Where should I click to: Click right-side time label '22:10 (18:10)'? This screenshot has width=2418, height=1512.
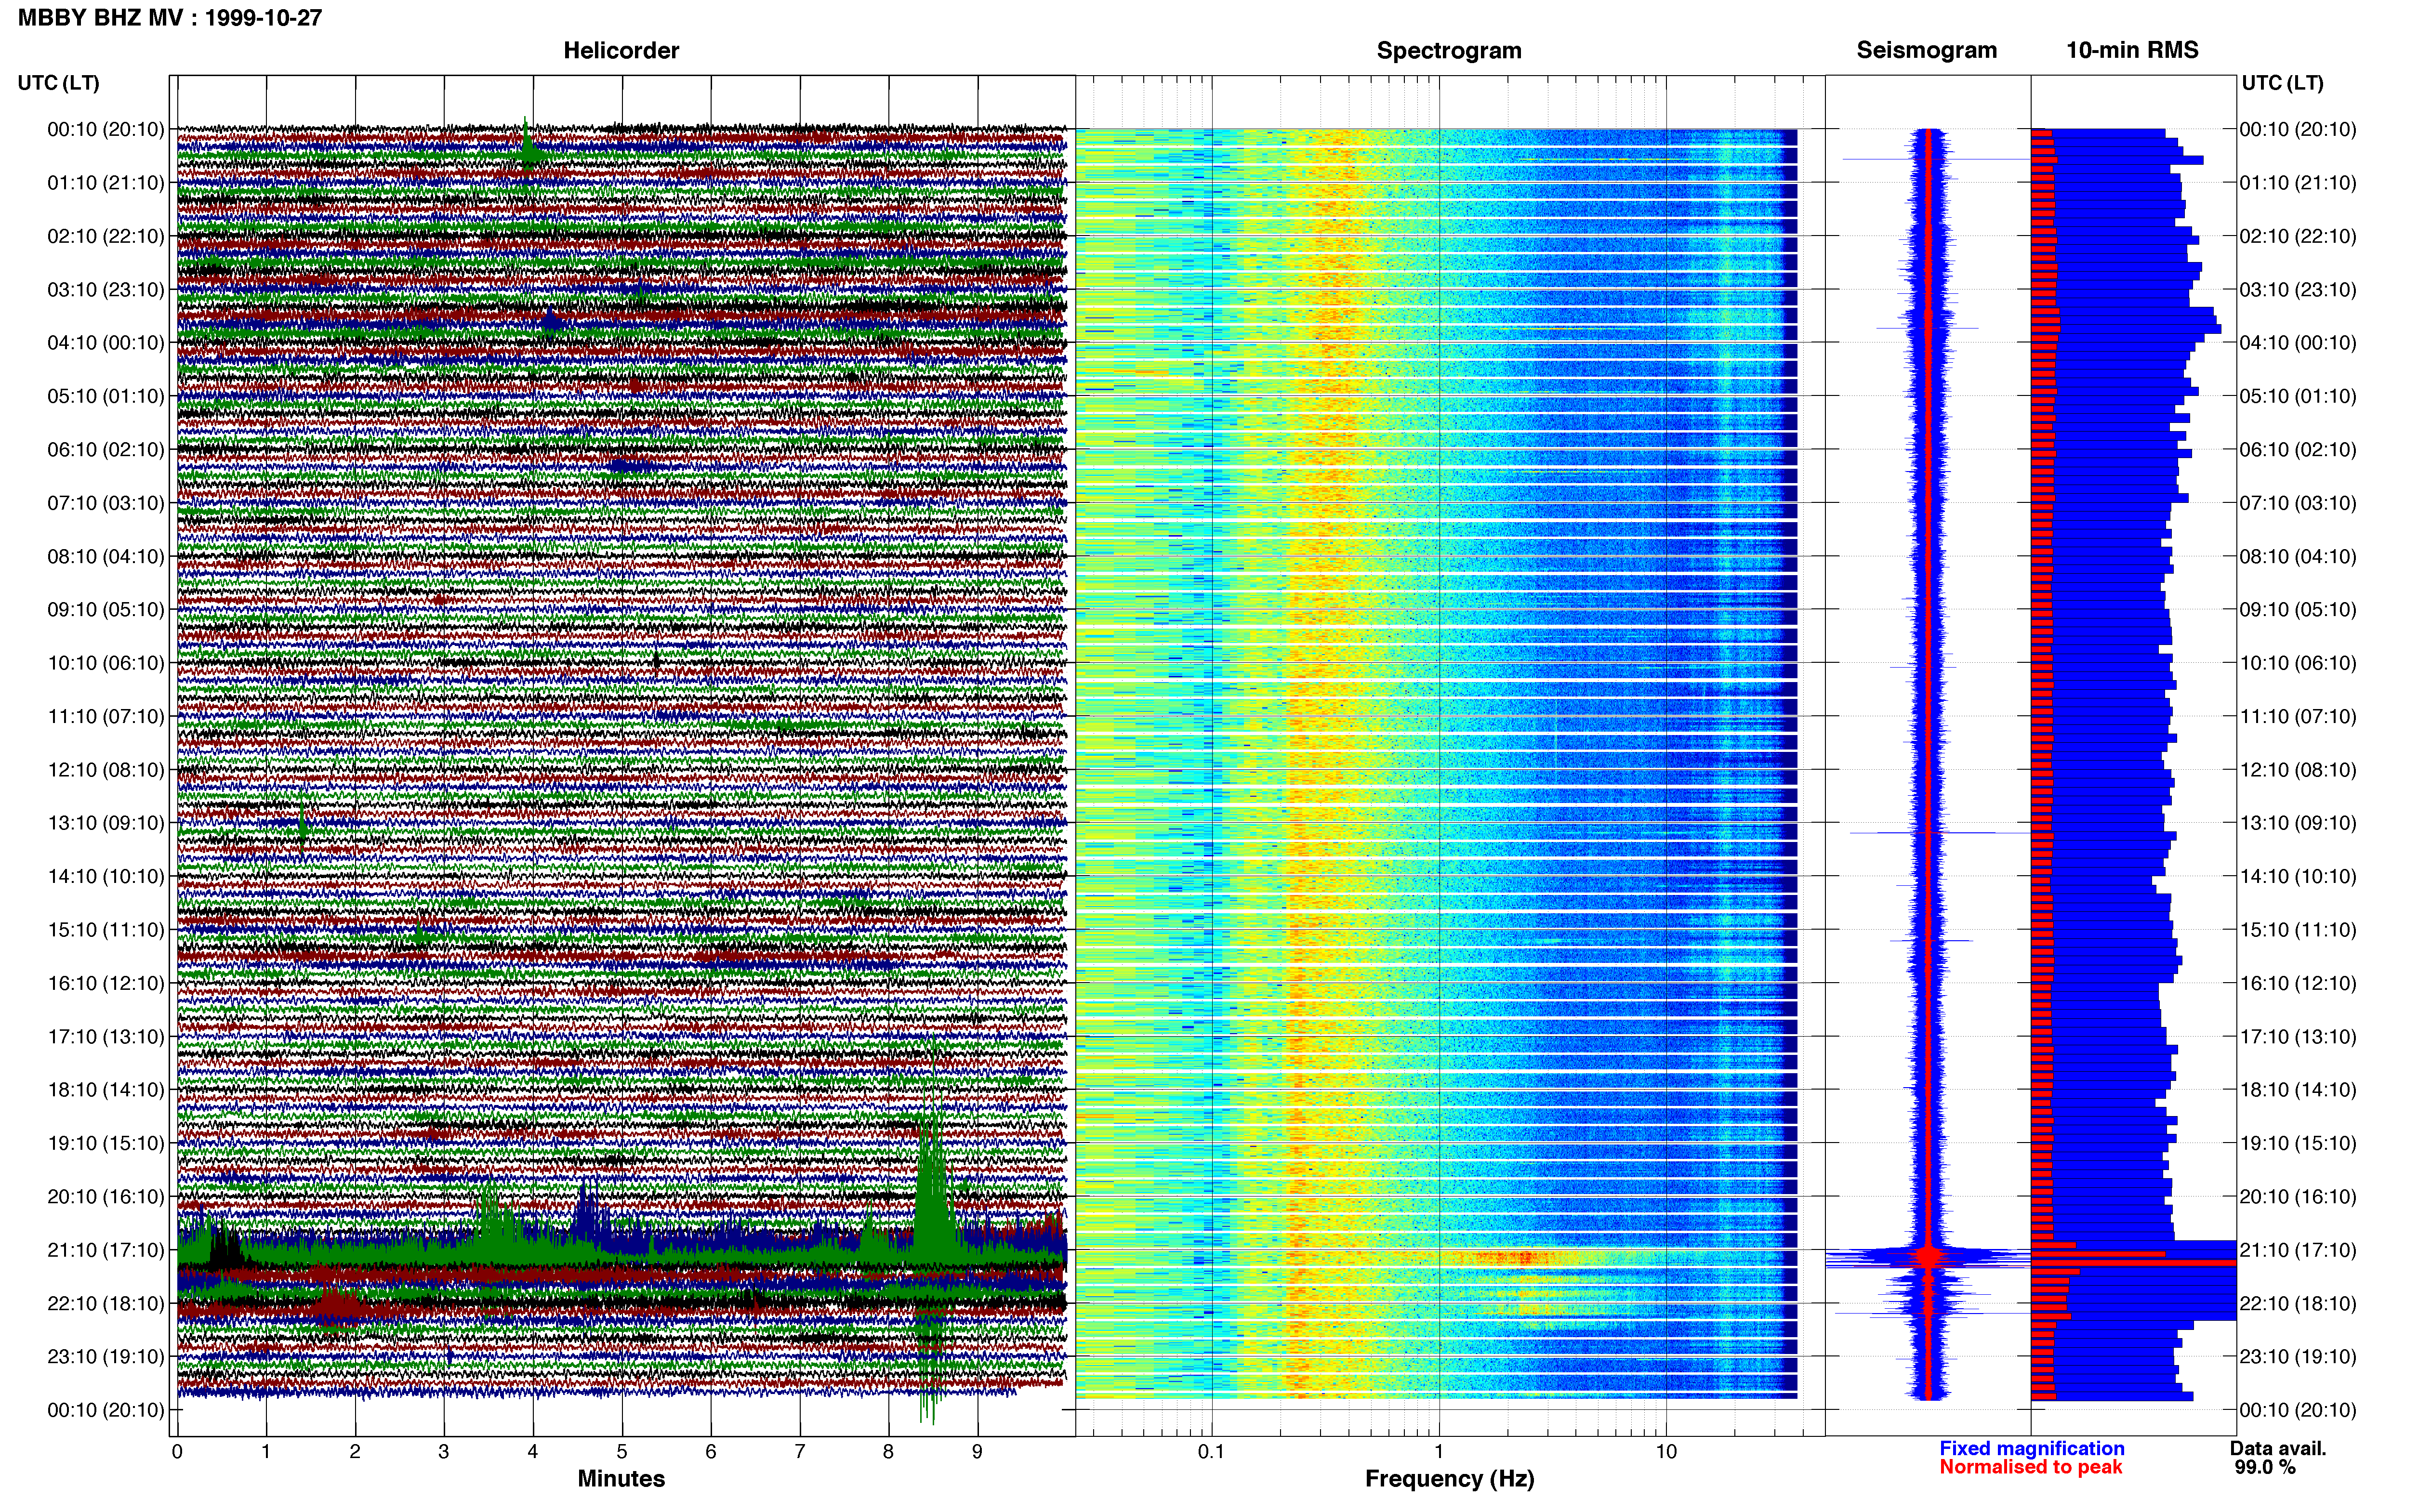click(2298, 1303)
